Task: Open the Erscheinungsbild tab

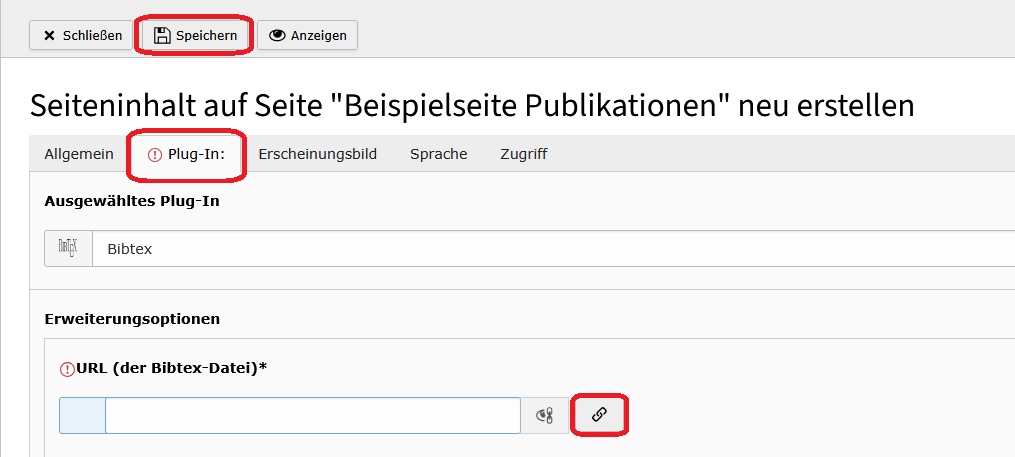Action: 317,154
